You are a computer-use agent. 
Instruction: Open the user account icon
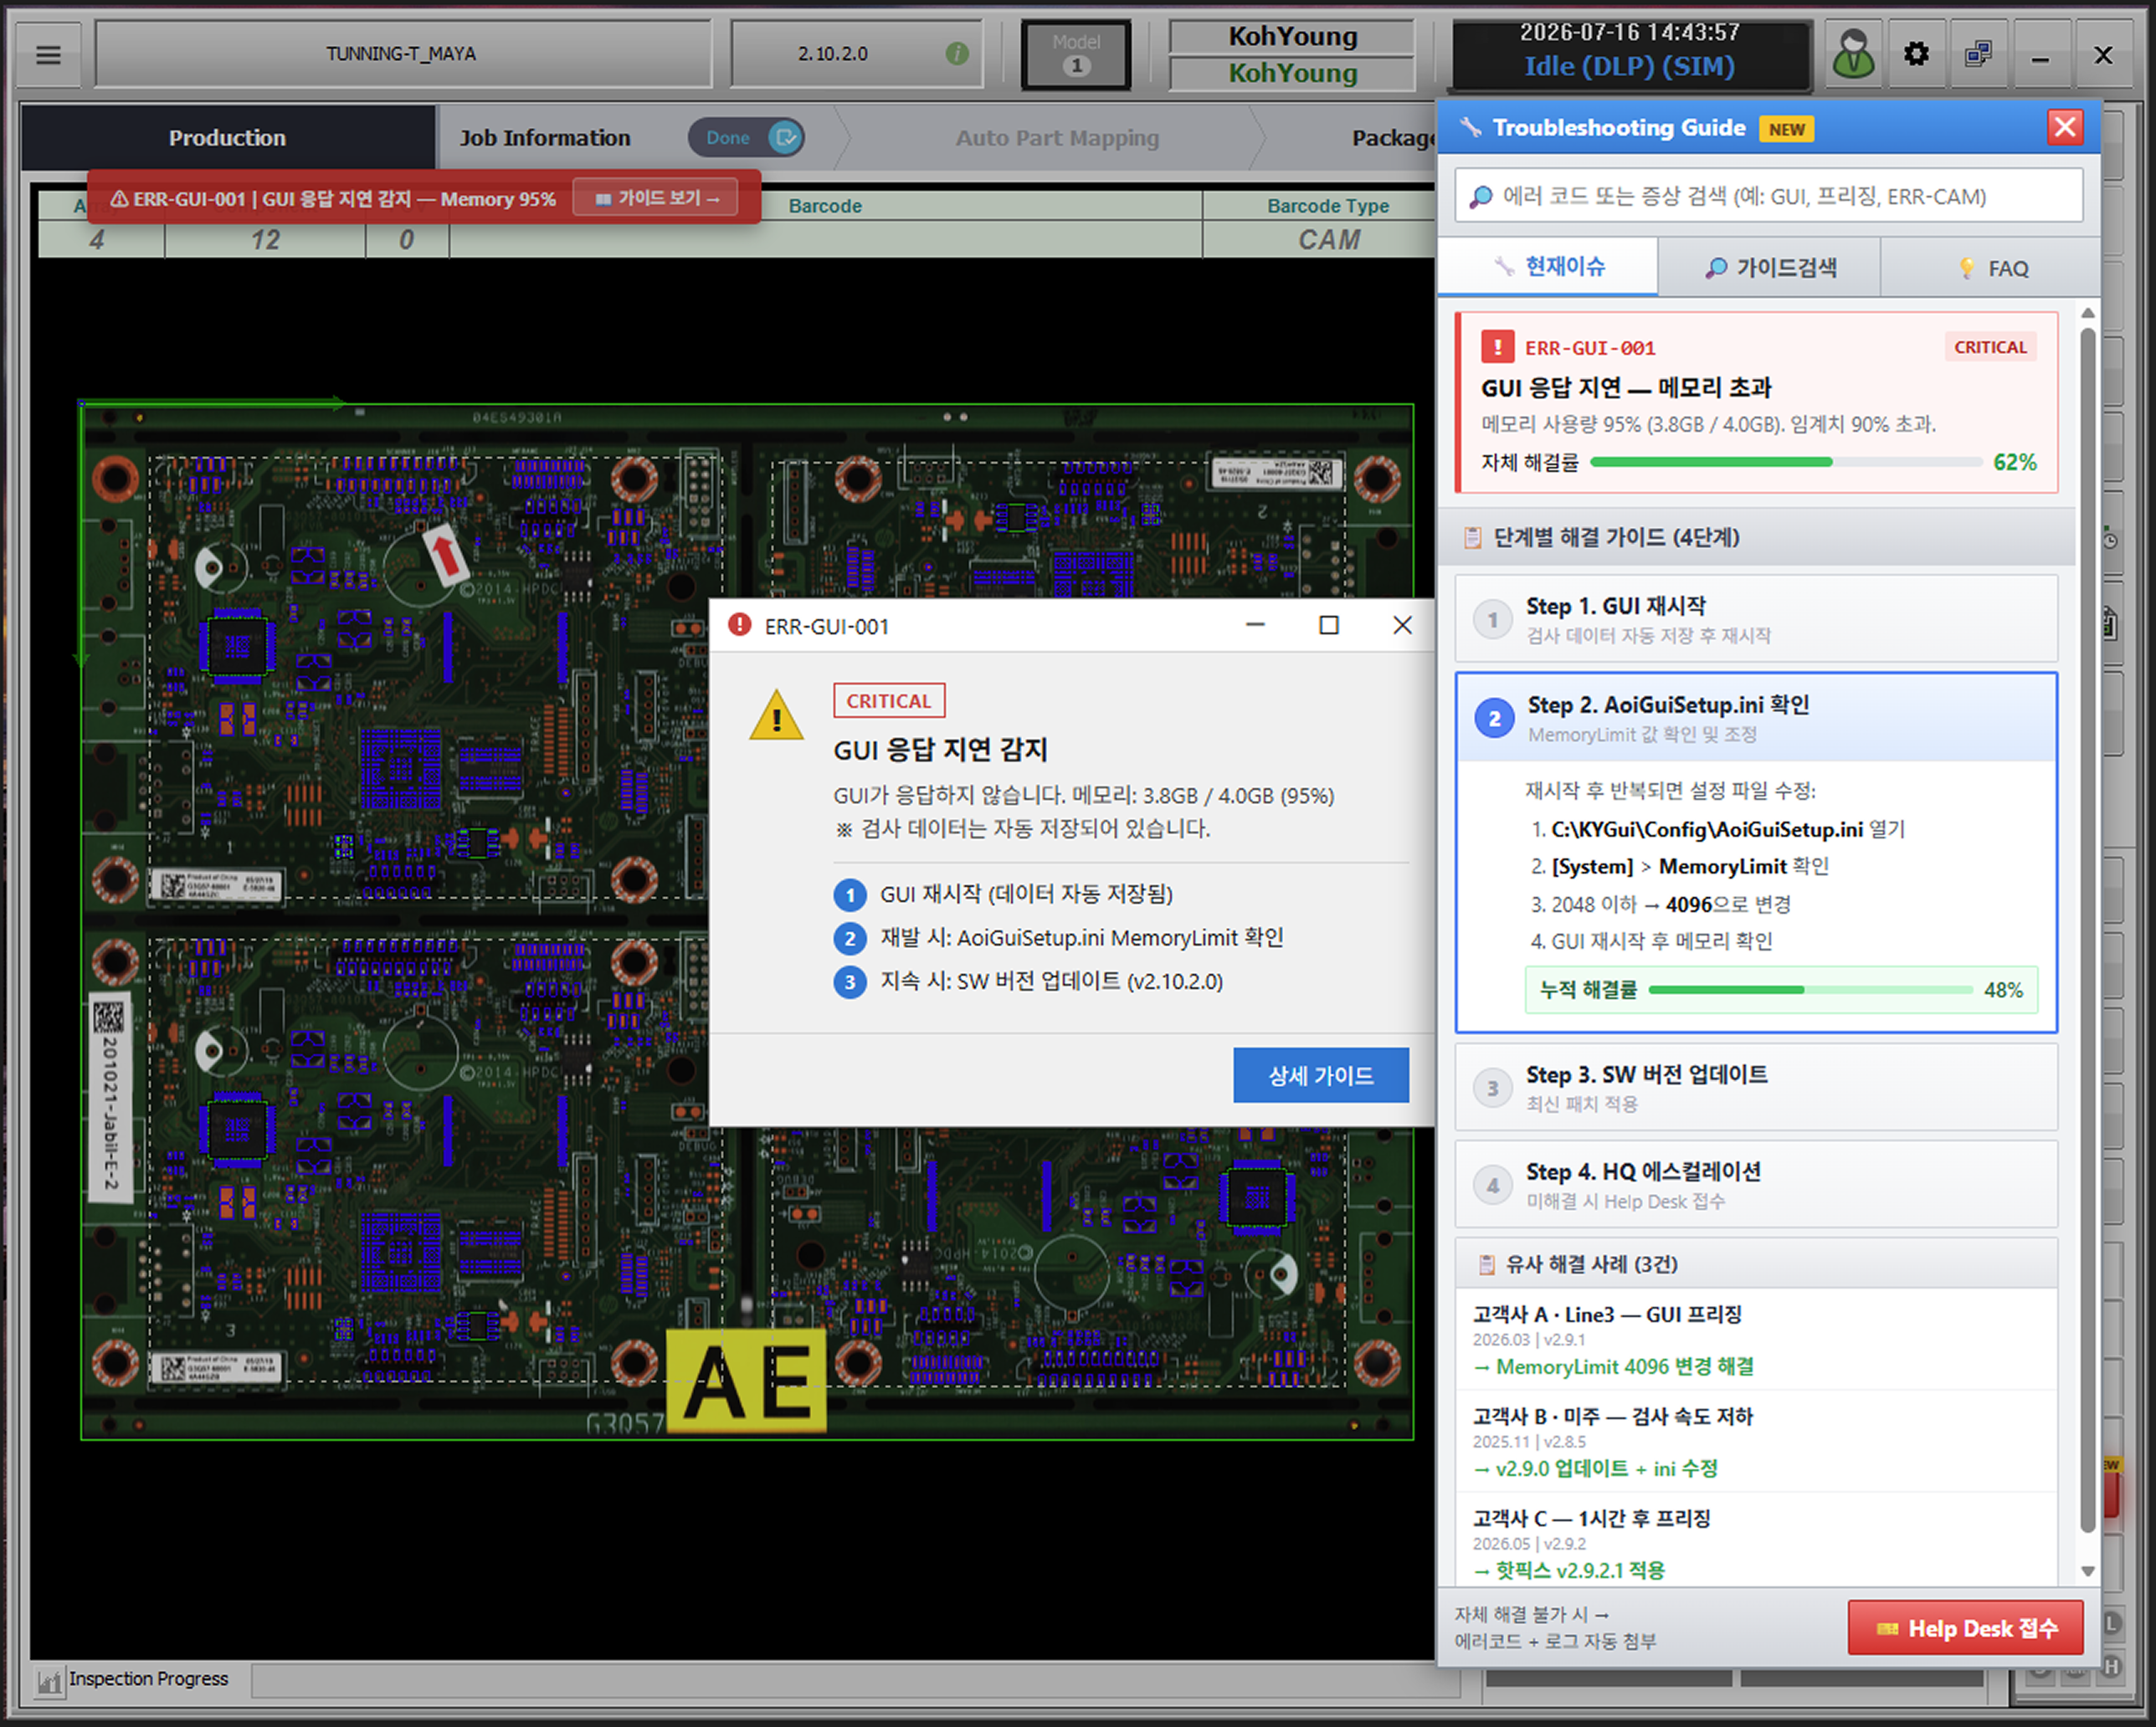click(1853, 54)
